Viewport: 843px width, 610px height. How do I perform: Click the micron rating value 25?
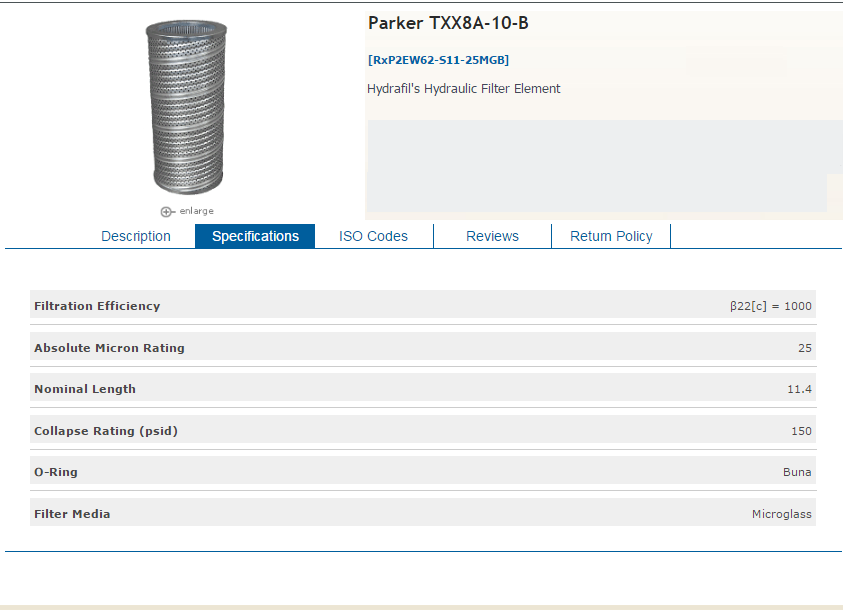[805, 348]
